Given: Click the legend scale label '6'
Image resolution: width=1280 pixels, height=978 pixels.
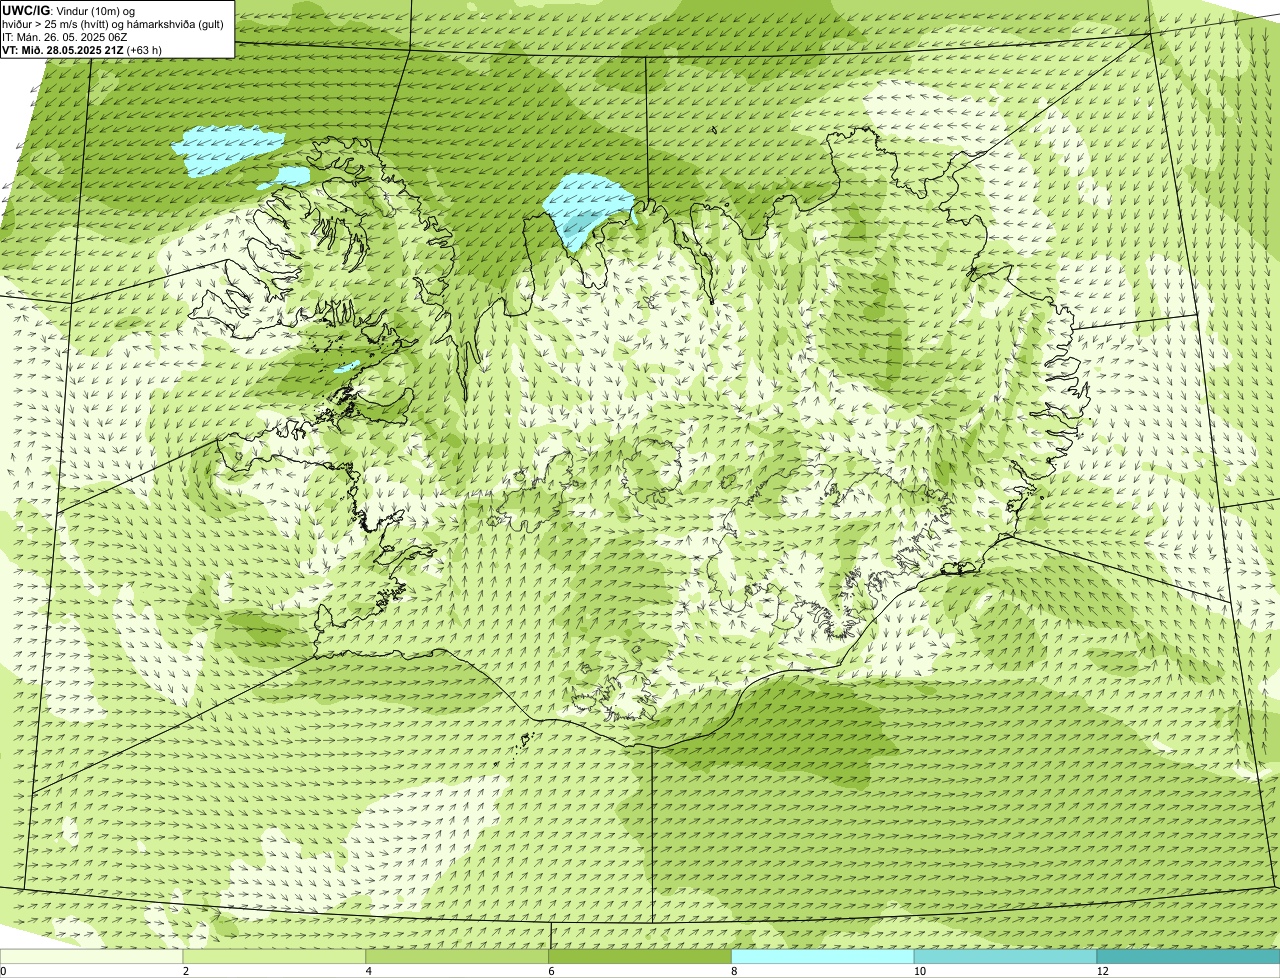Looking at the screenshot, I should pyautogui.click(x=551, y=971).
